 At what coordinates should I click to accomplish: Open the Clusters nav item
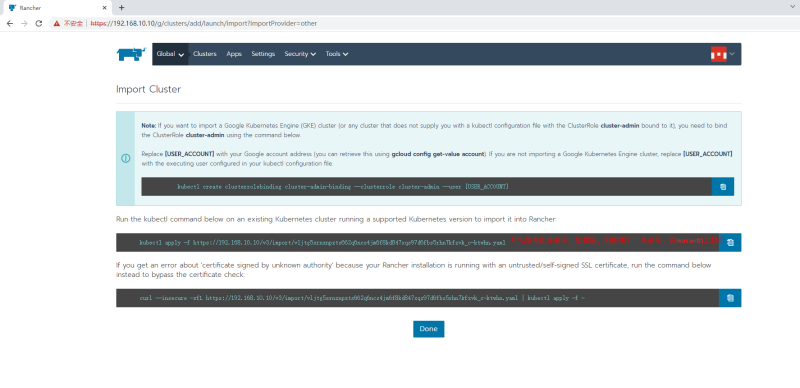(205, 54)
